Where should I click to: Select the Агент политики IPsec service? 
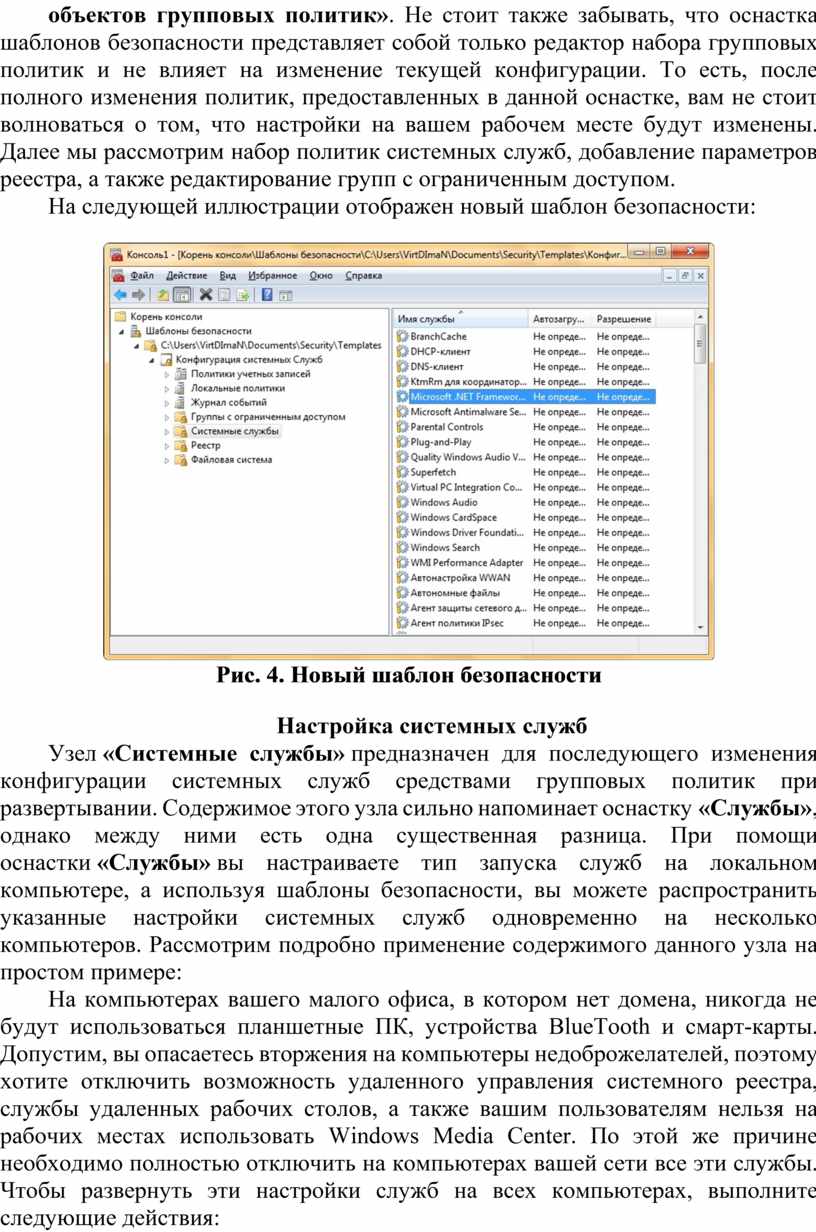pyautogui.click(x=525, y=623)
